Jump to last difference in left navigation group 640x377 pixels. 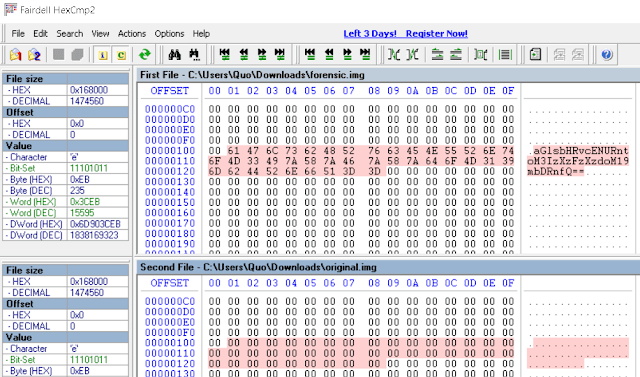tap(280, 54)
